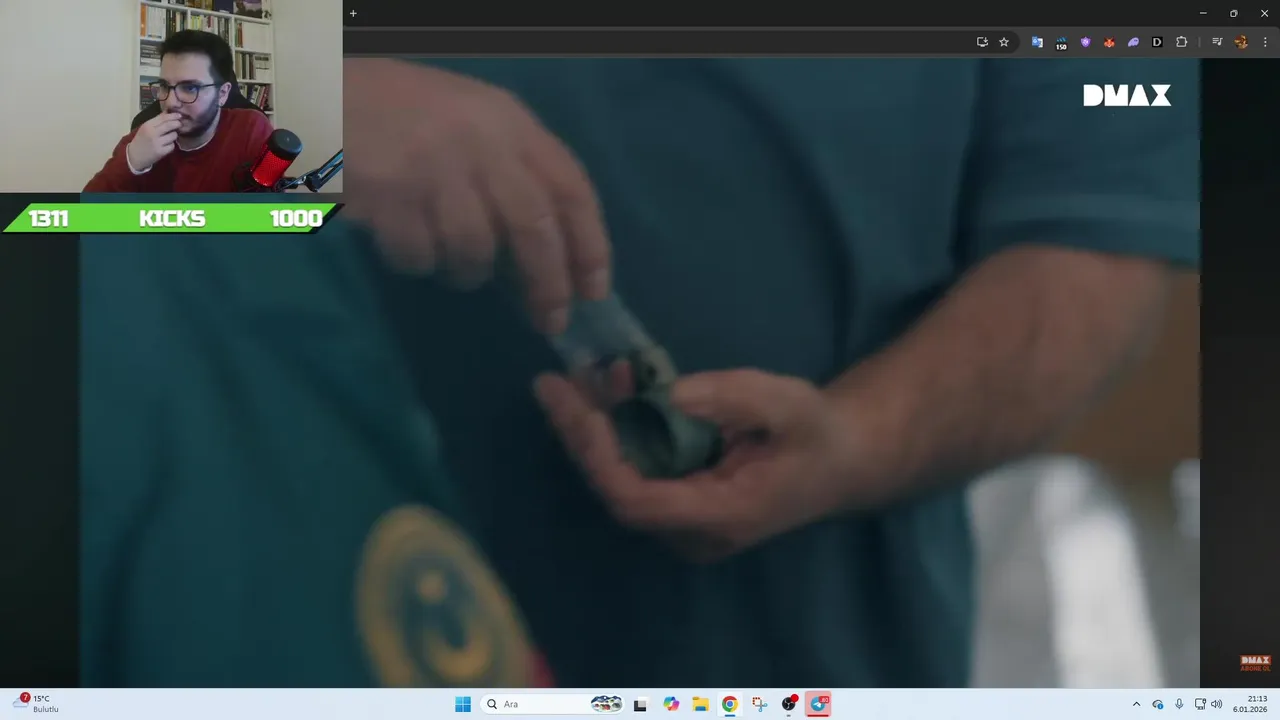Open the purple shield extension
This screenshot has height=720, width=1280.
(x=1085, y=42)
